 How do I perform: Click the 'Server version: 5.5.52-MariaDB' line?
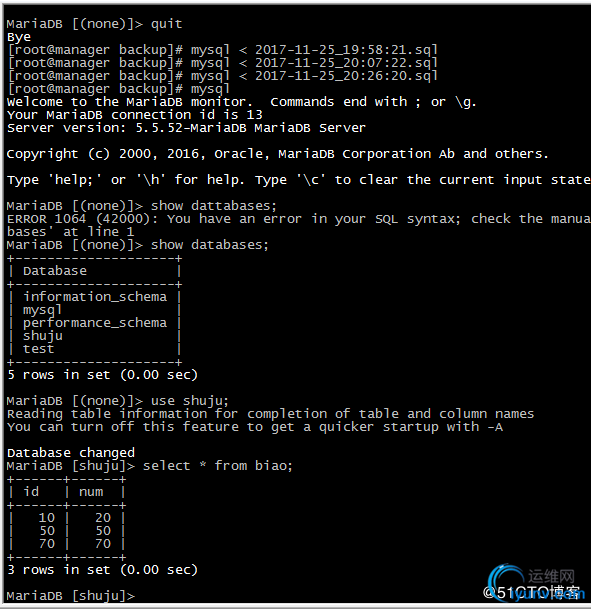[x=186, y=128]
